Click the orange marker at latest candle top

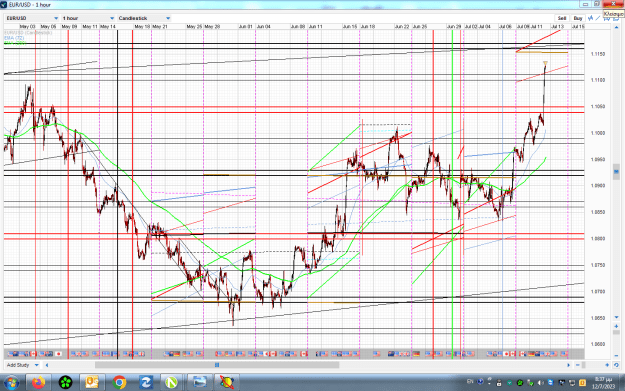545,63
